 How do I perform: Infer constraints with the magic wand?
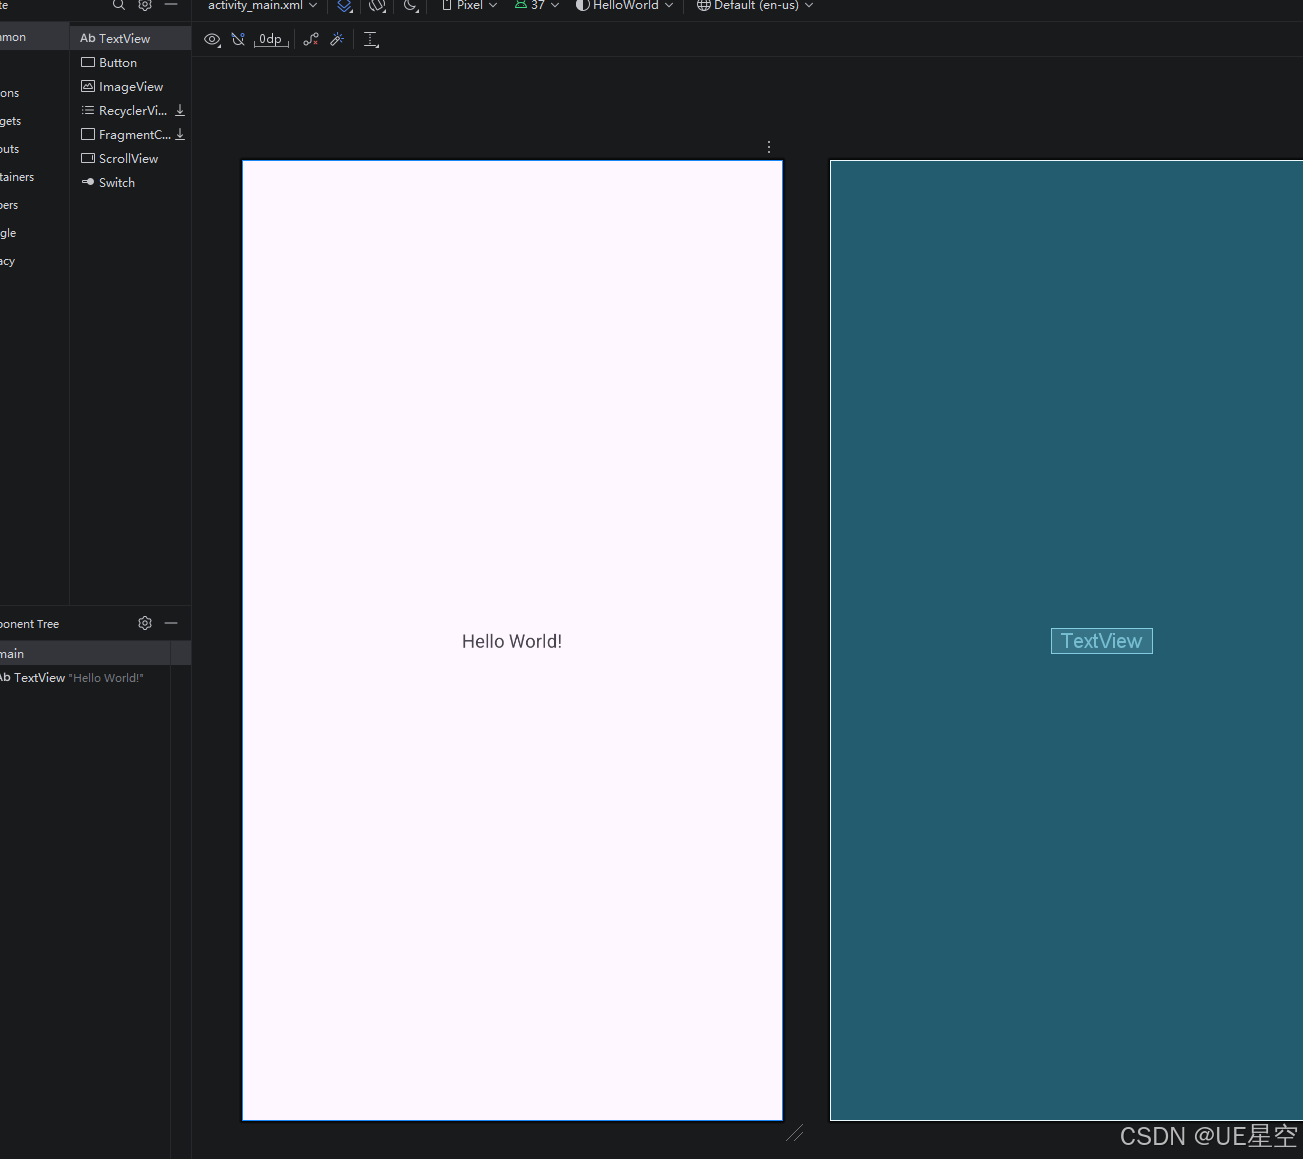pyautogui.click(x=337, y=40)
